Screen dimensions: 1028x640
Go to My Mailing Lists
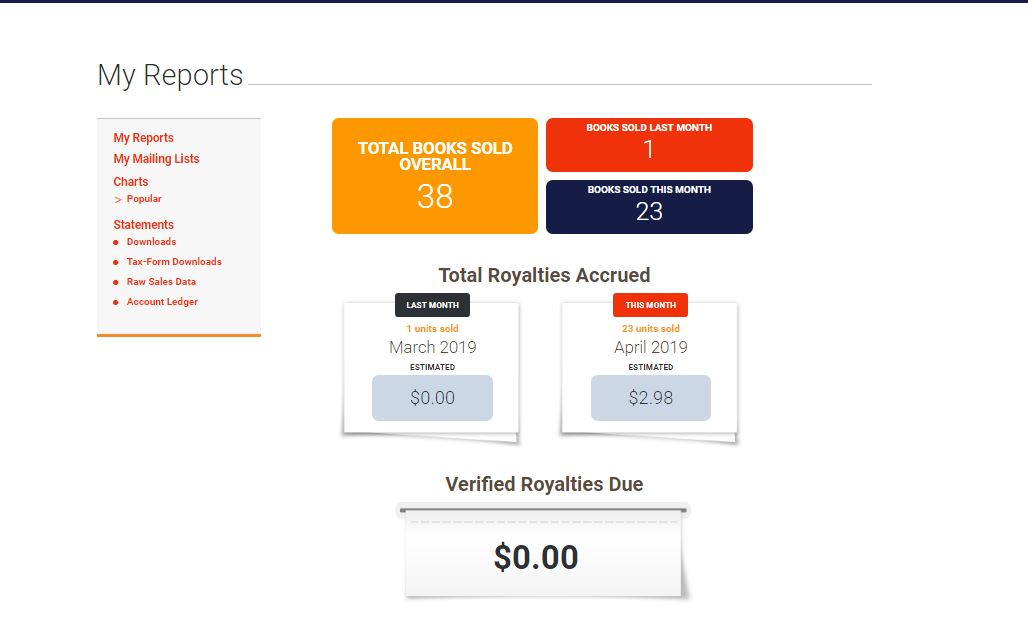(156, 159)
